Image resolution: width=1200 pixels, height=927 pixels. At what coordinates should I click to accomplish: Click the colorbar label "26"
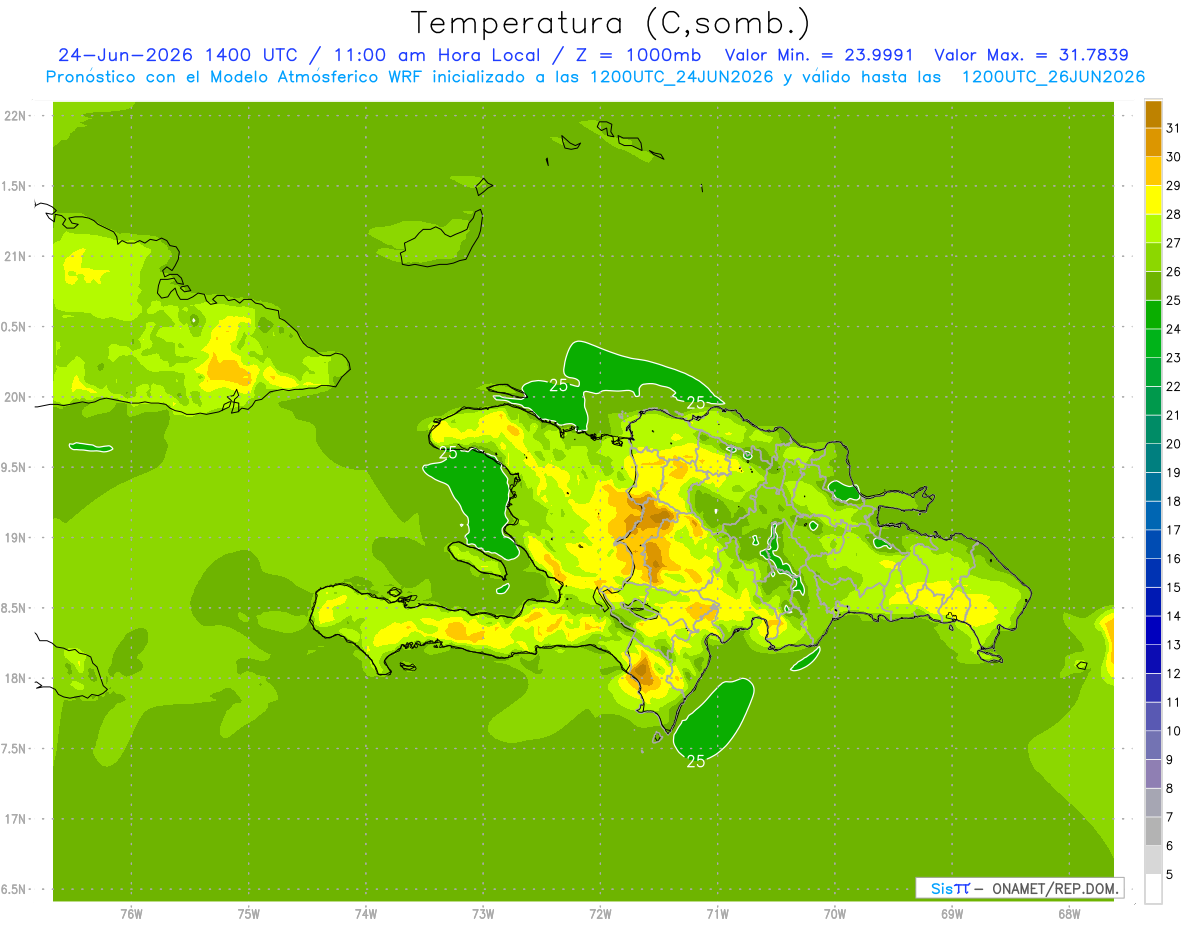[1174, 272]
